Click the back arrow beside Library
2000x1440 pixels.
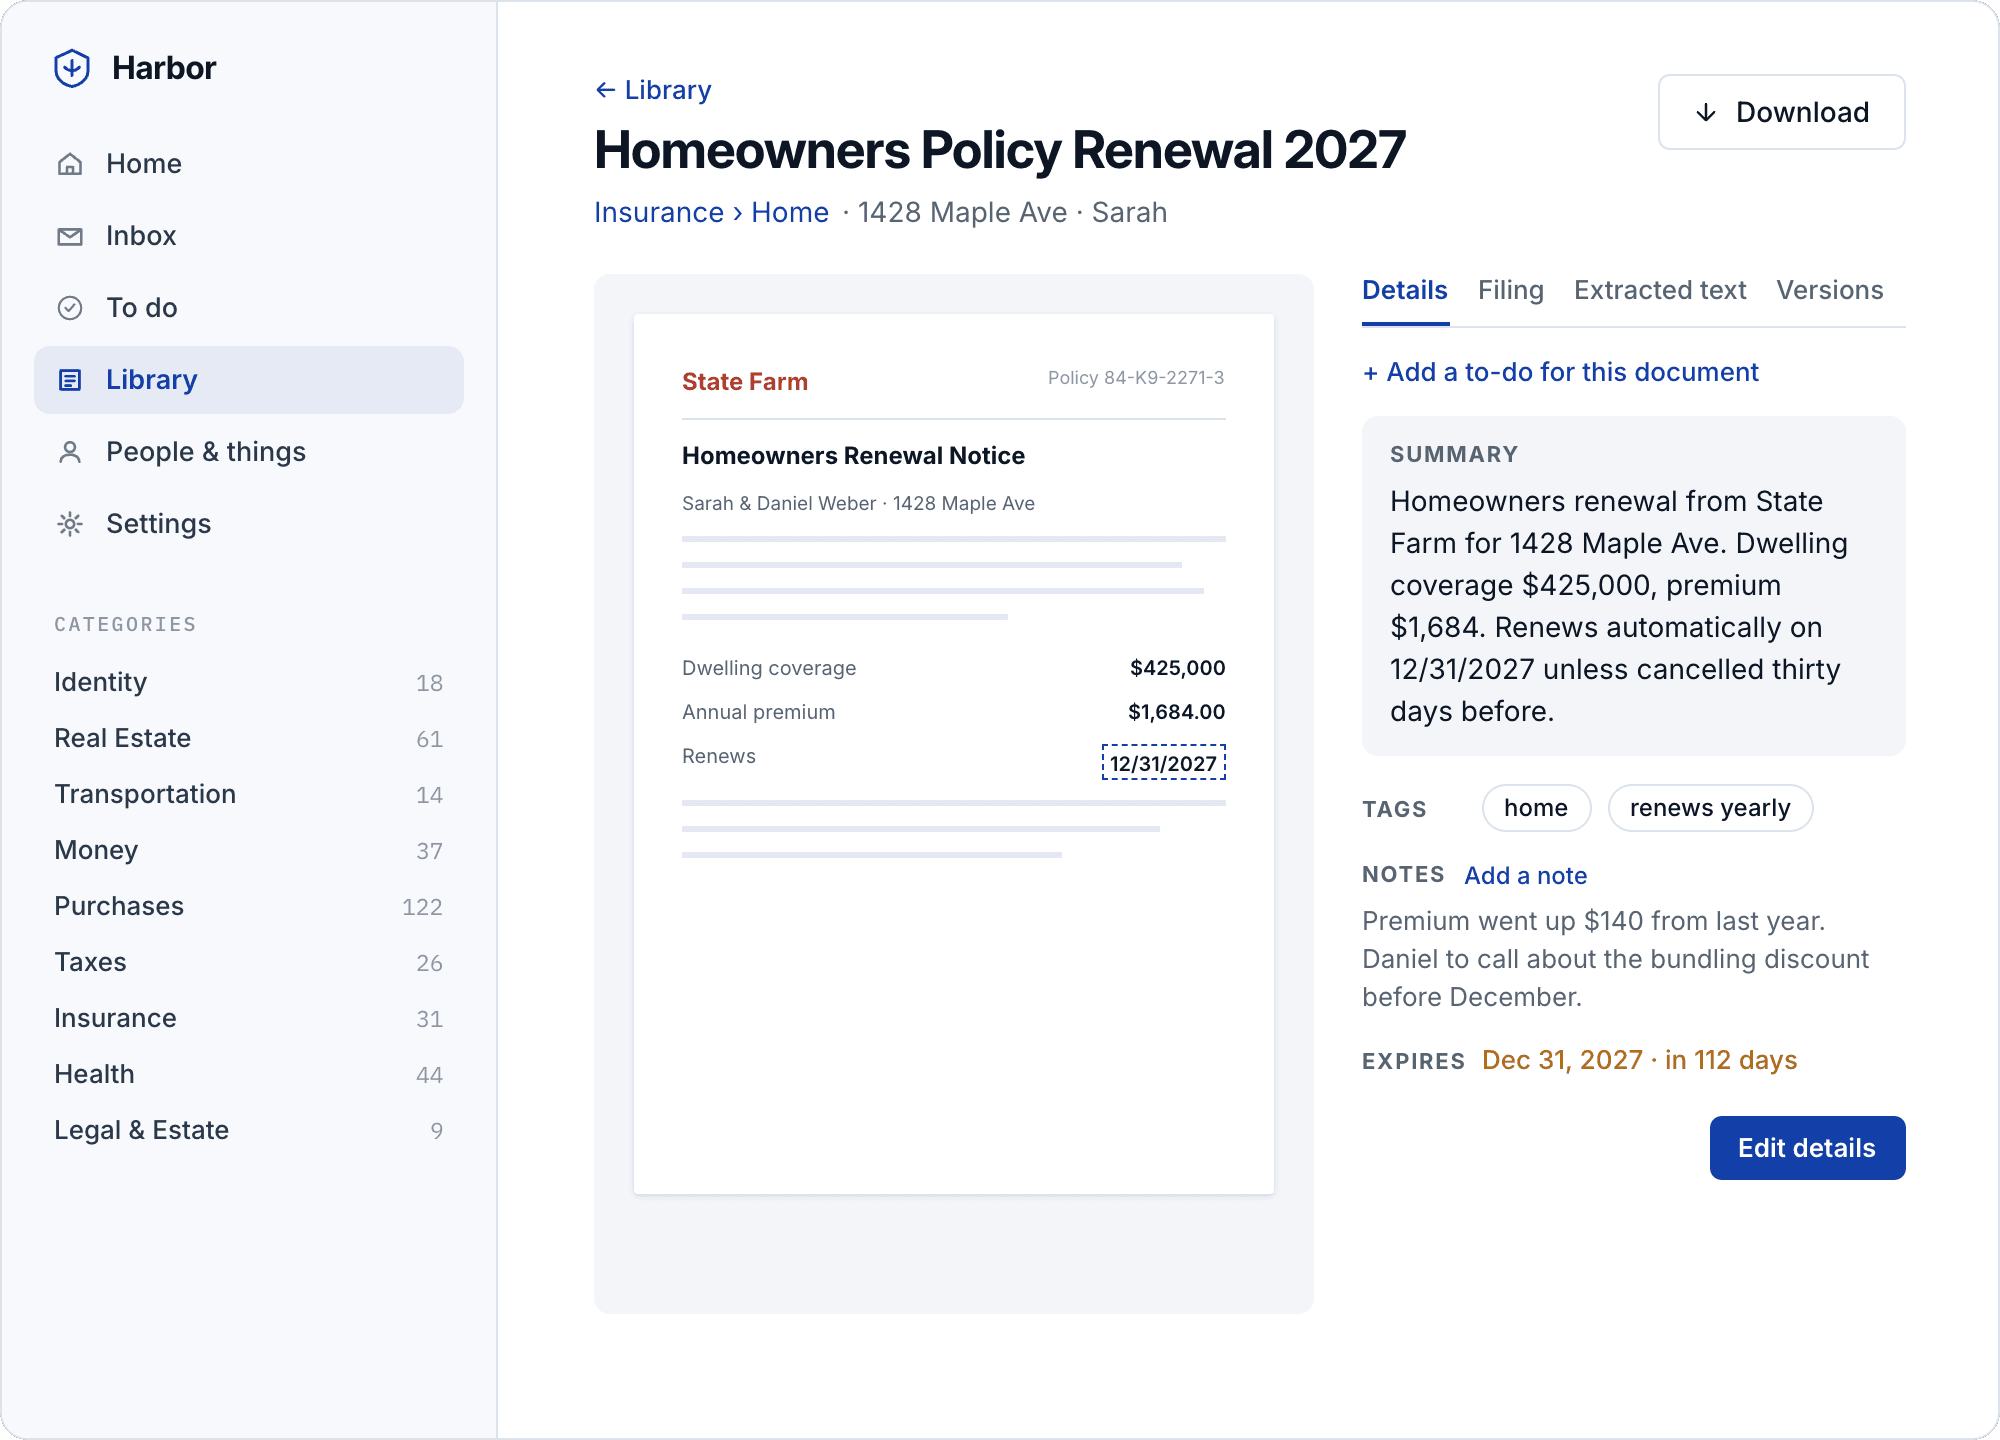point(605,90)
